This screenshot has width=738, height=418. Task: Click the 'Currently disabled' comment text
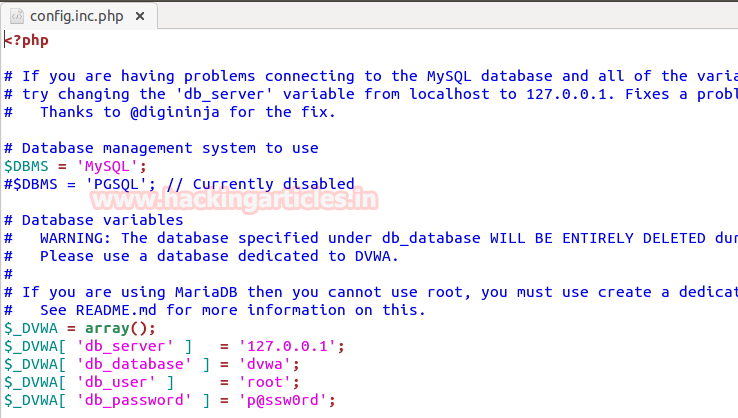click(x=273, y=184)
